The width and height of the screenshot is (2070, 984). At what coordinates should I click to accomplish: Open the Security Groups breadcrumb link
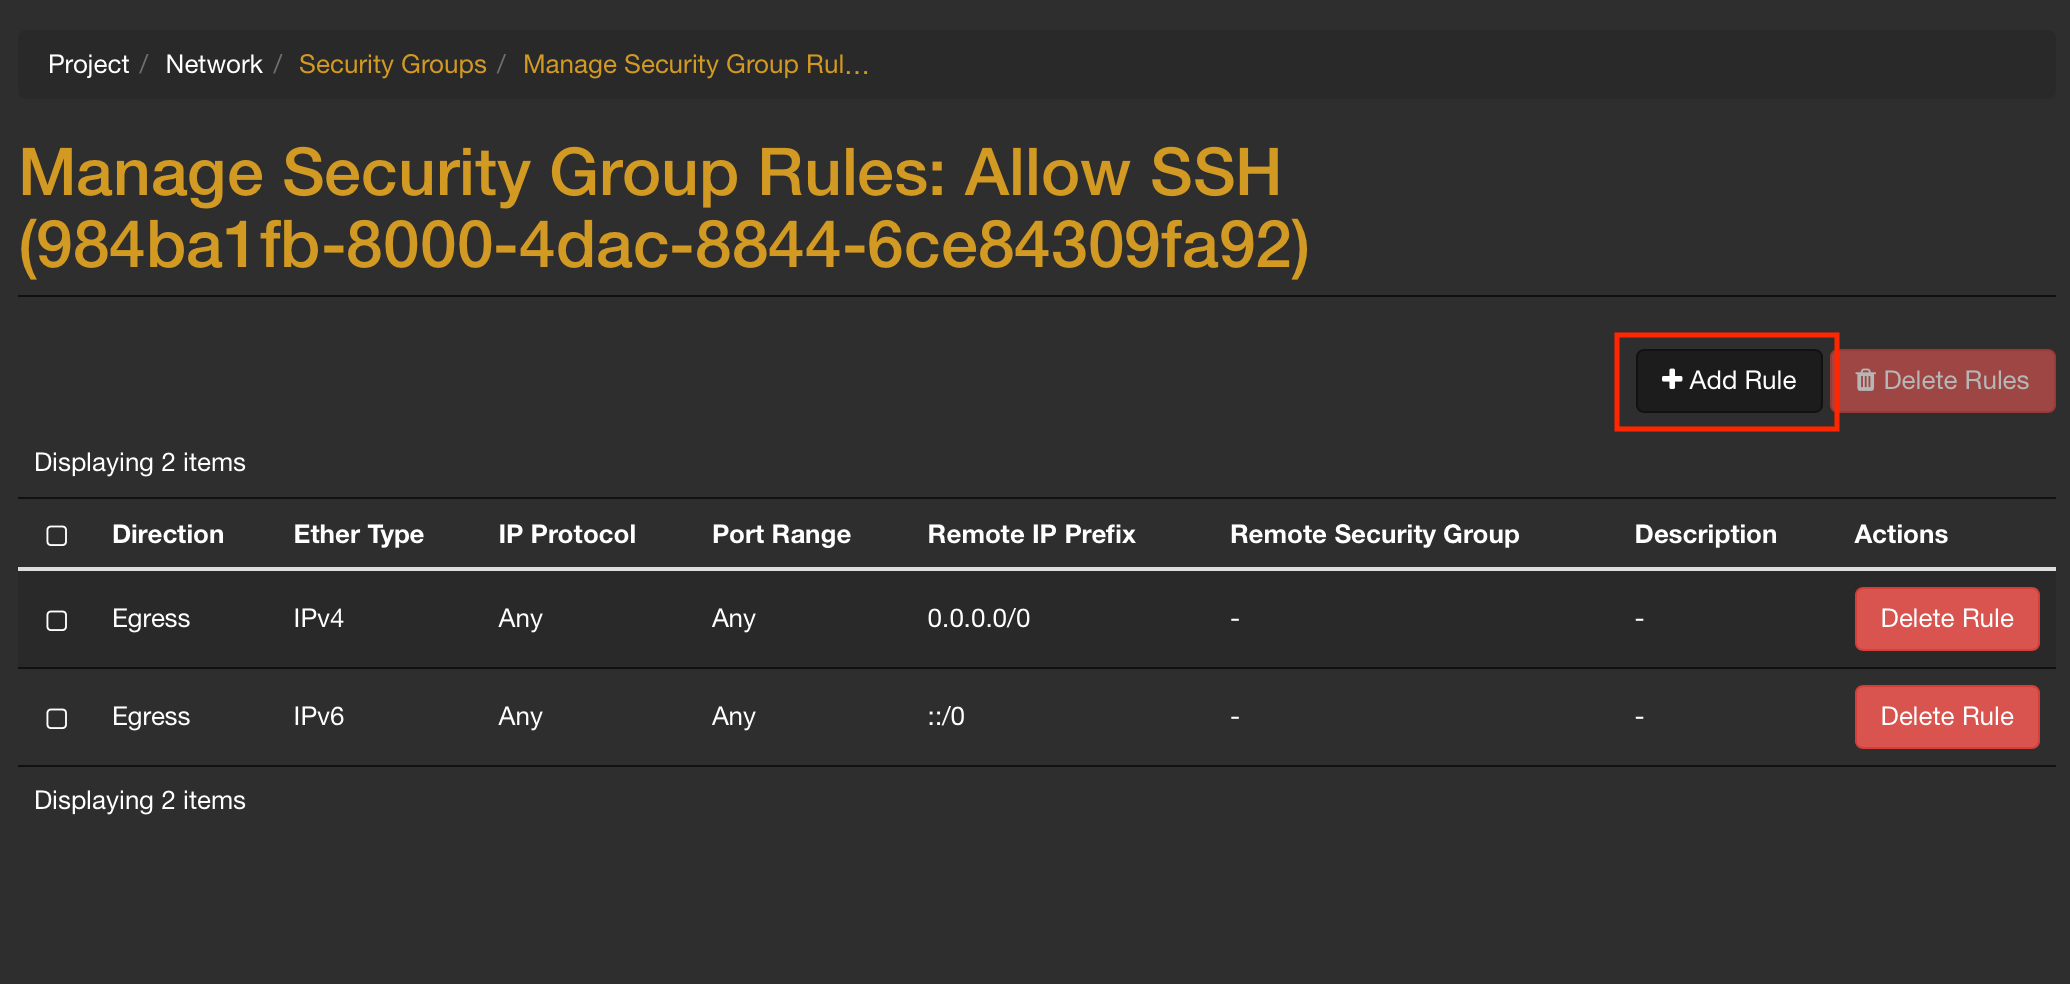(x=392, y=64)
